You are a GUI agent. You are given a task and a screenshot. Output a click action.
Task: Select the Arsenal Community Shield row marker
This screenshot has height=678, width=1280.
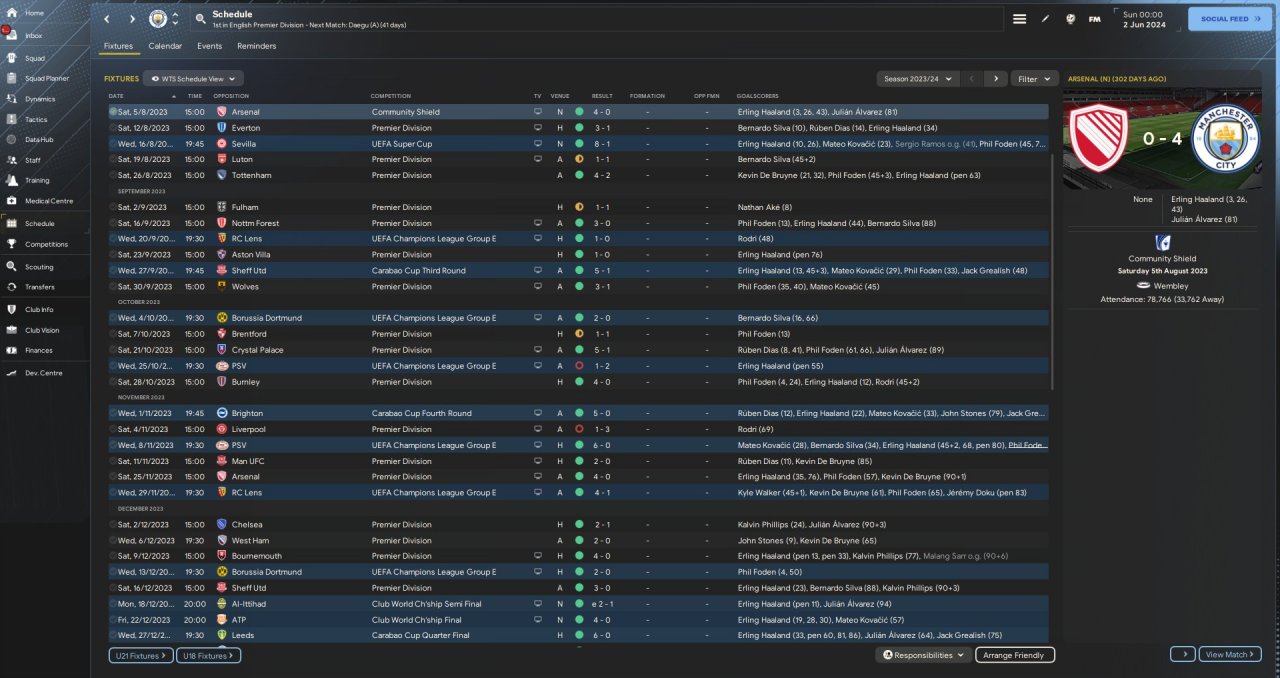click(113, 112)
